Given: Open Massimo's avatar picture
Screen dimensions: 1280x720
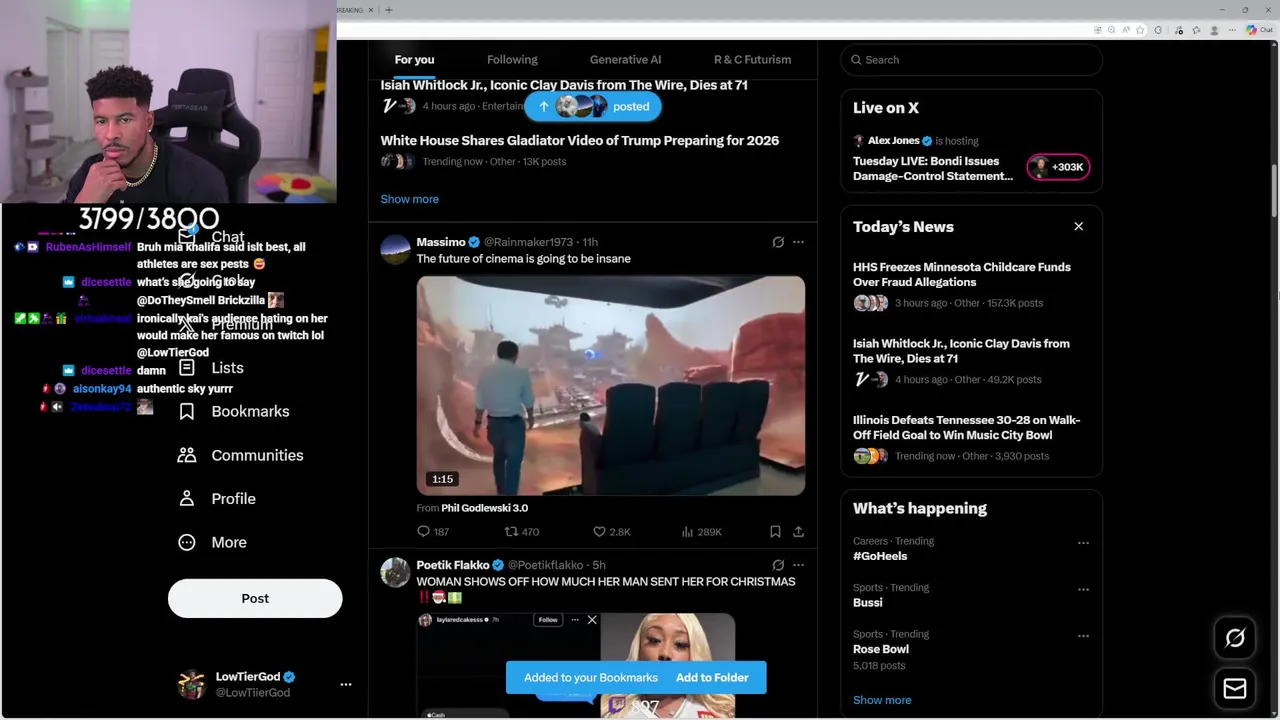Looking at the screenshot, I should point(395,250).
